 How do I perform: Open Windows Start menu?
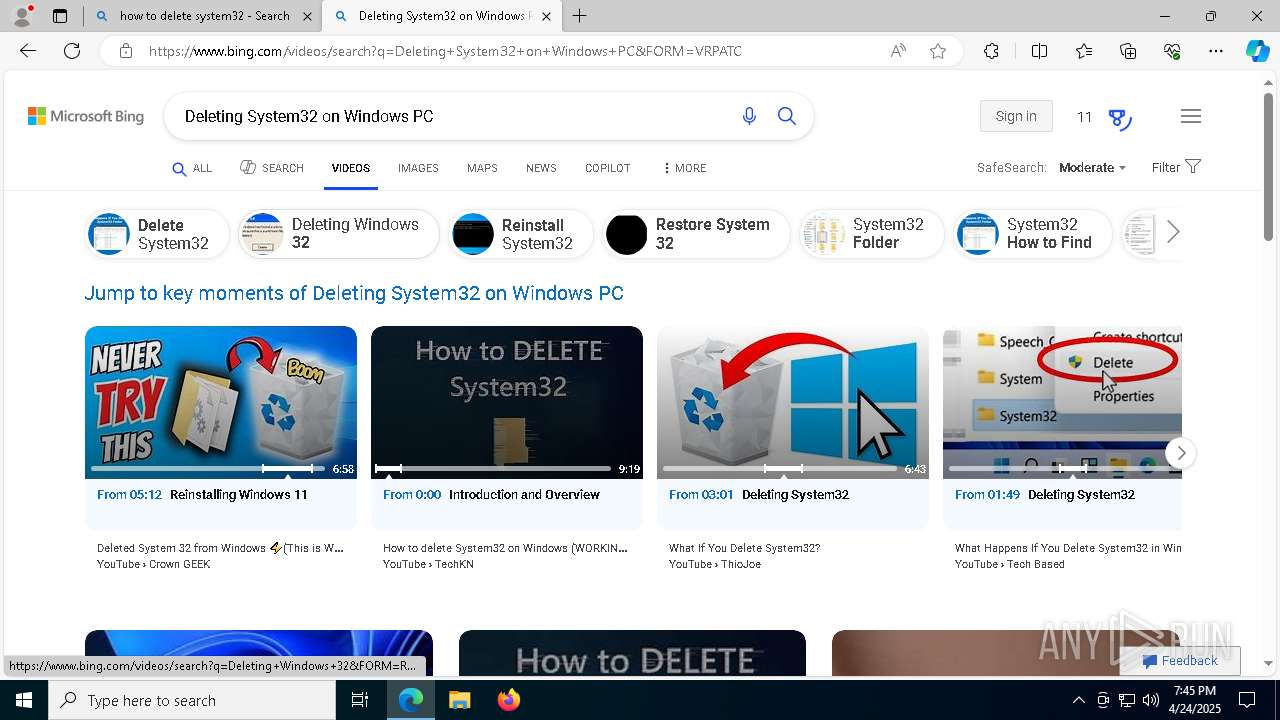24,700
